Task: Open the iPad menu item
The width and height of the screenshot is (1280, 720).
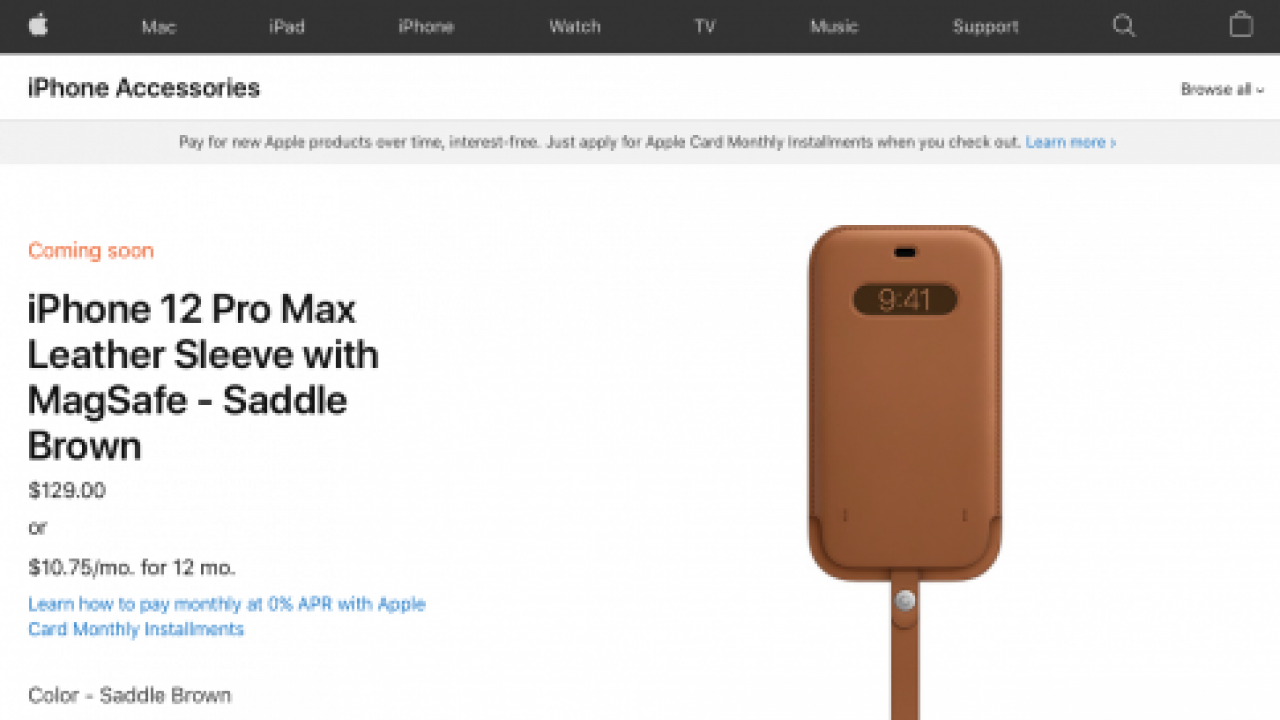Action: pyautogui.click(x=287, y=27)
